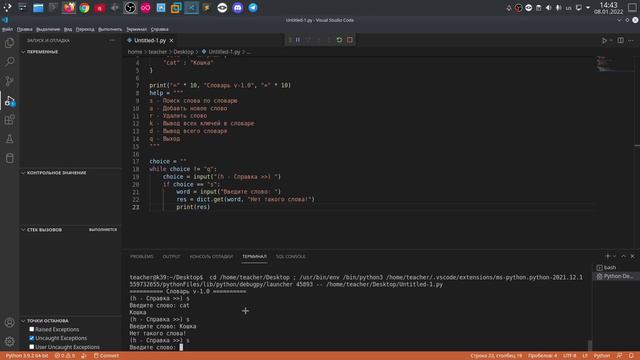The height and width of the screenshot is (360, 640).
Task: Open Telegram from the taskbar
Action: click(253, 8)
